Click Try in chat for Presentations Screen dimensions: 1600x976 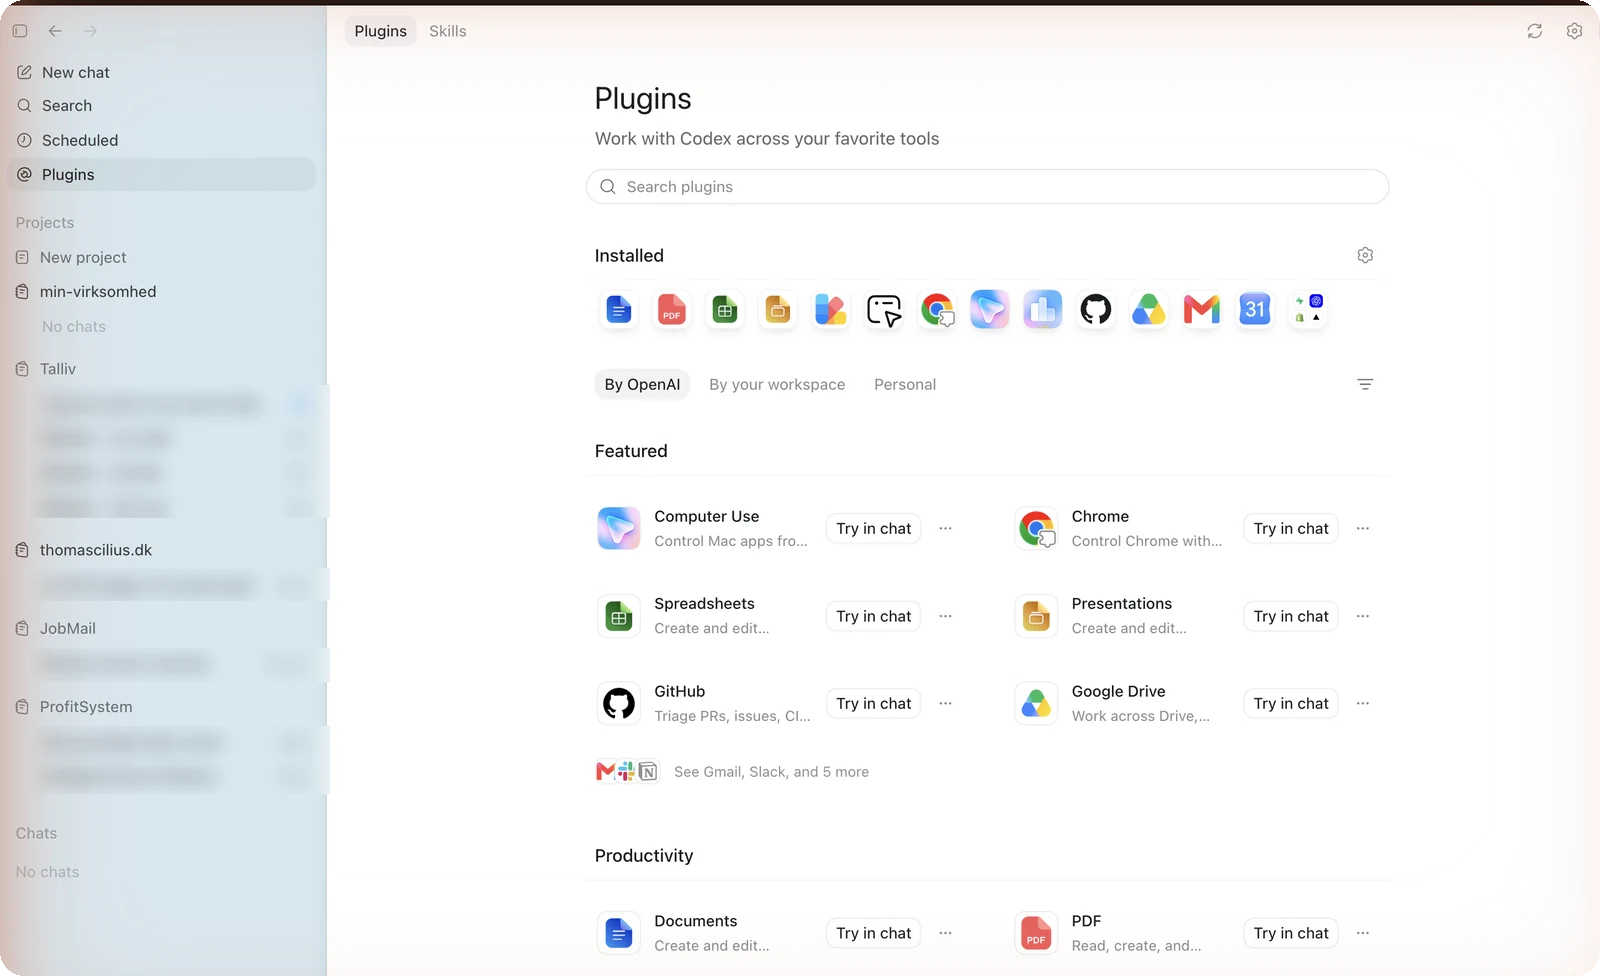coord(1291,616)
